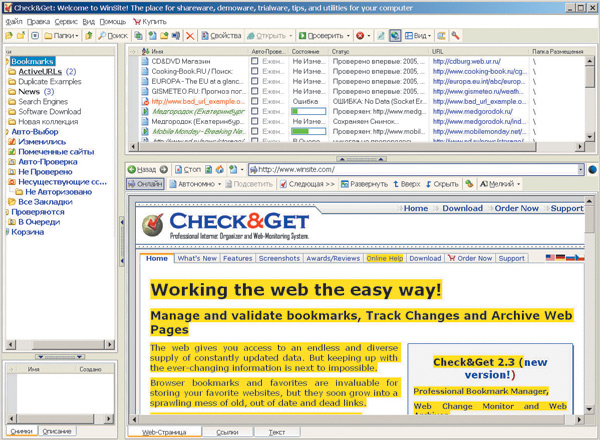Viewport: 600px width, 440px height.
Task: Open the Вид view dropdown in toolbar
Action: coord(418,36)
